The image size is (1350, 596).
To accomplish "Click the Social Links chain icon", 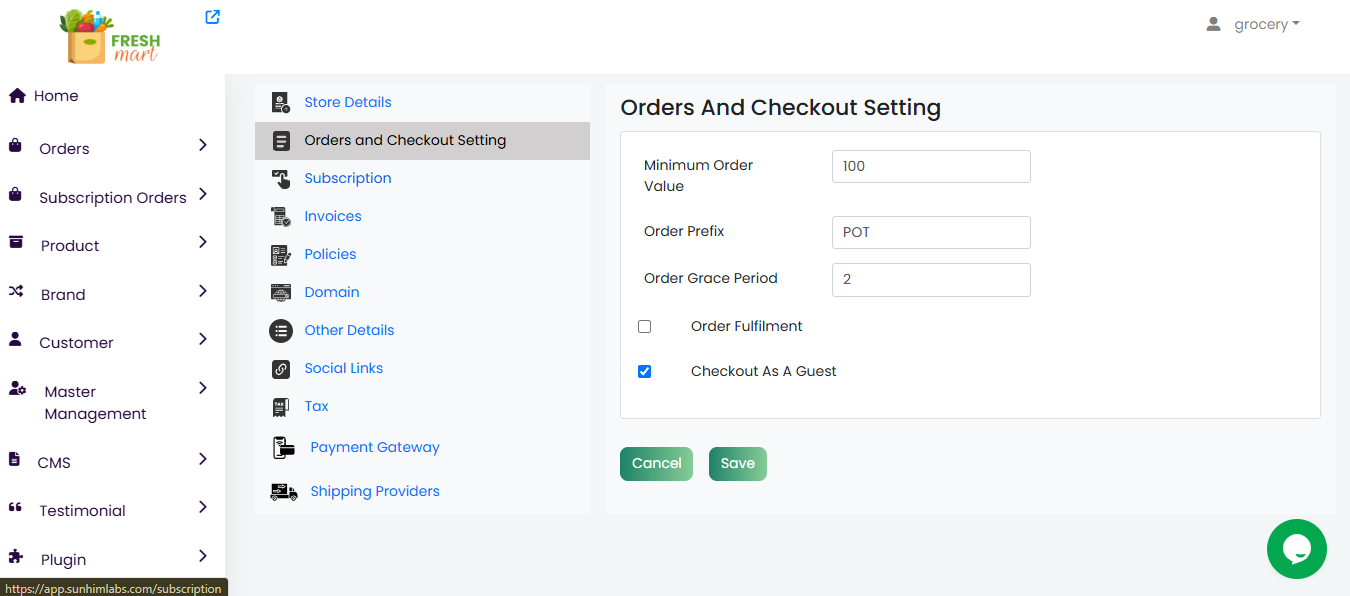I will tap(281, 369).
